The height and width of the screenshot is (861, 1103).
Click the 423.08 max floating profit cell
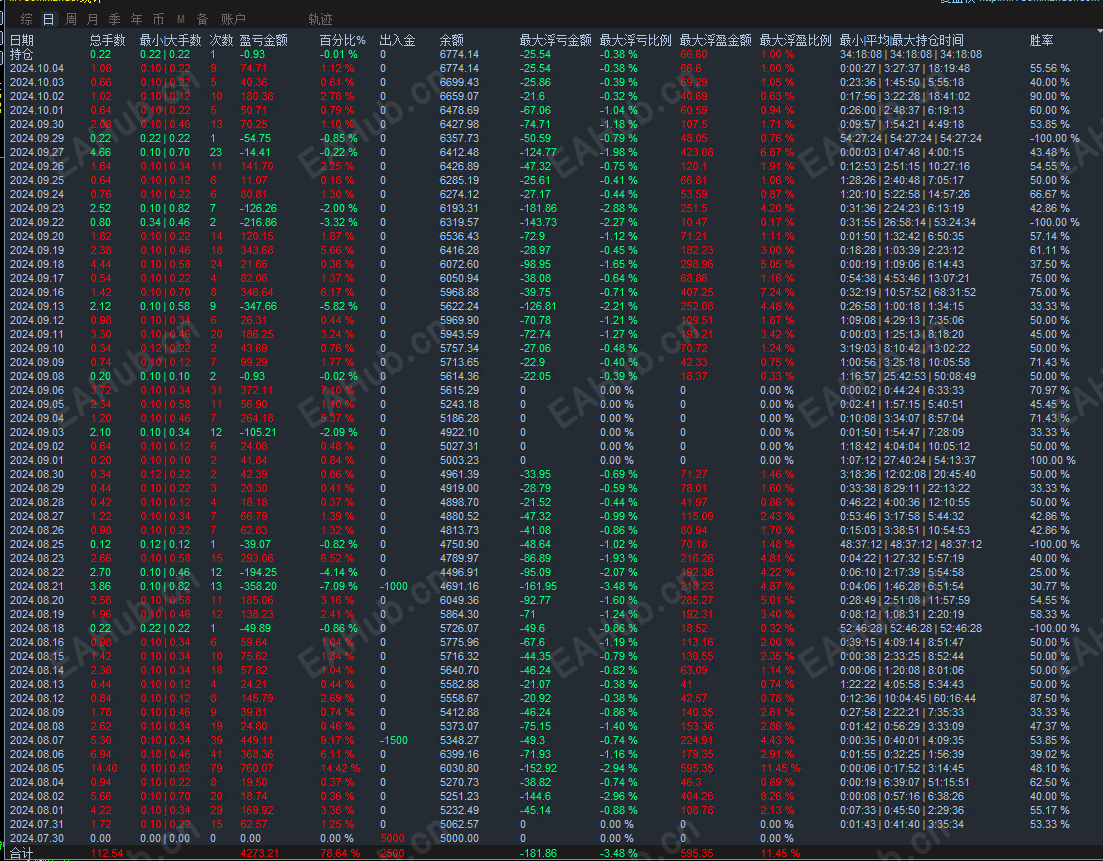tap(696, 152)
